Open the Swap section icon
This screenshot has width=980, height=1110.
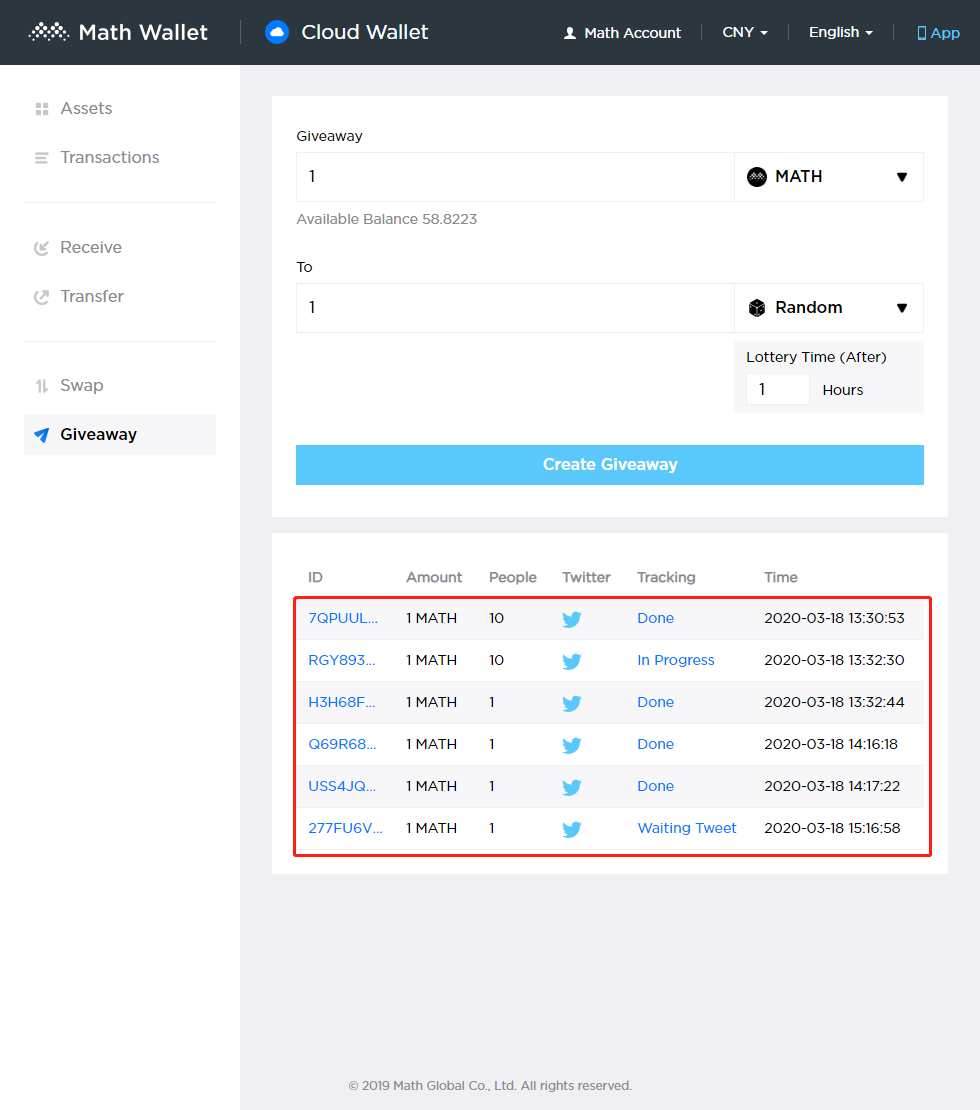[x=42, y=385]
